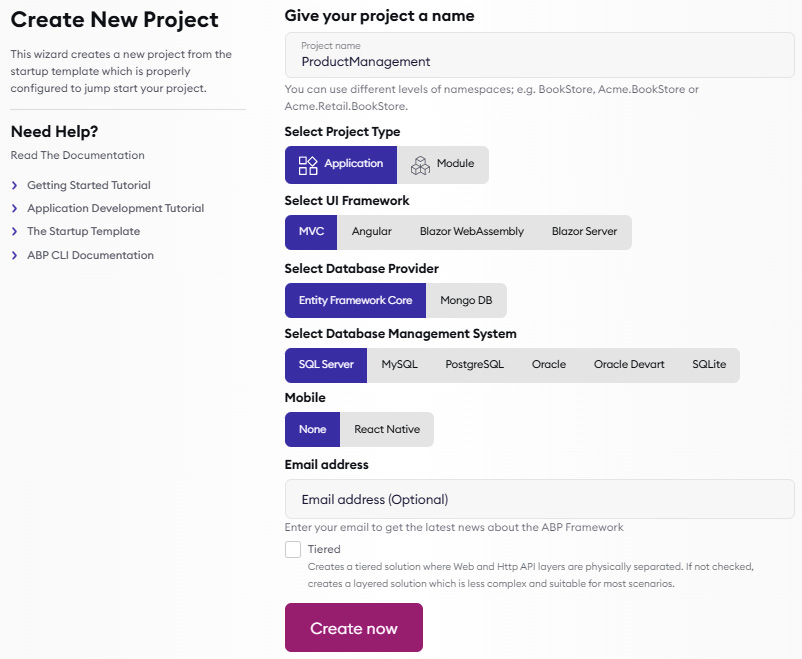Select Blazor Server UI framework
The width and height of the screenshot is (802, 659).
(584, 232)
